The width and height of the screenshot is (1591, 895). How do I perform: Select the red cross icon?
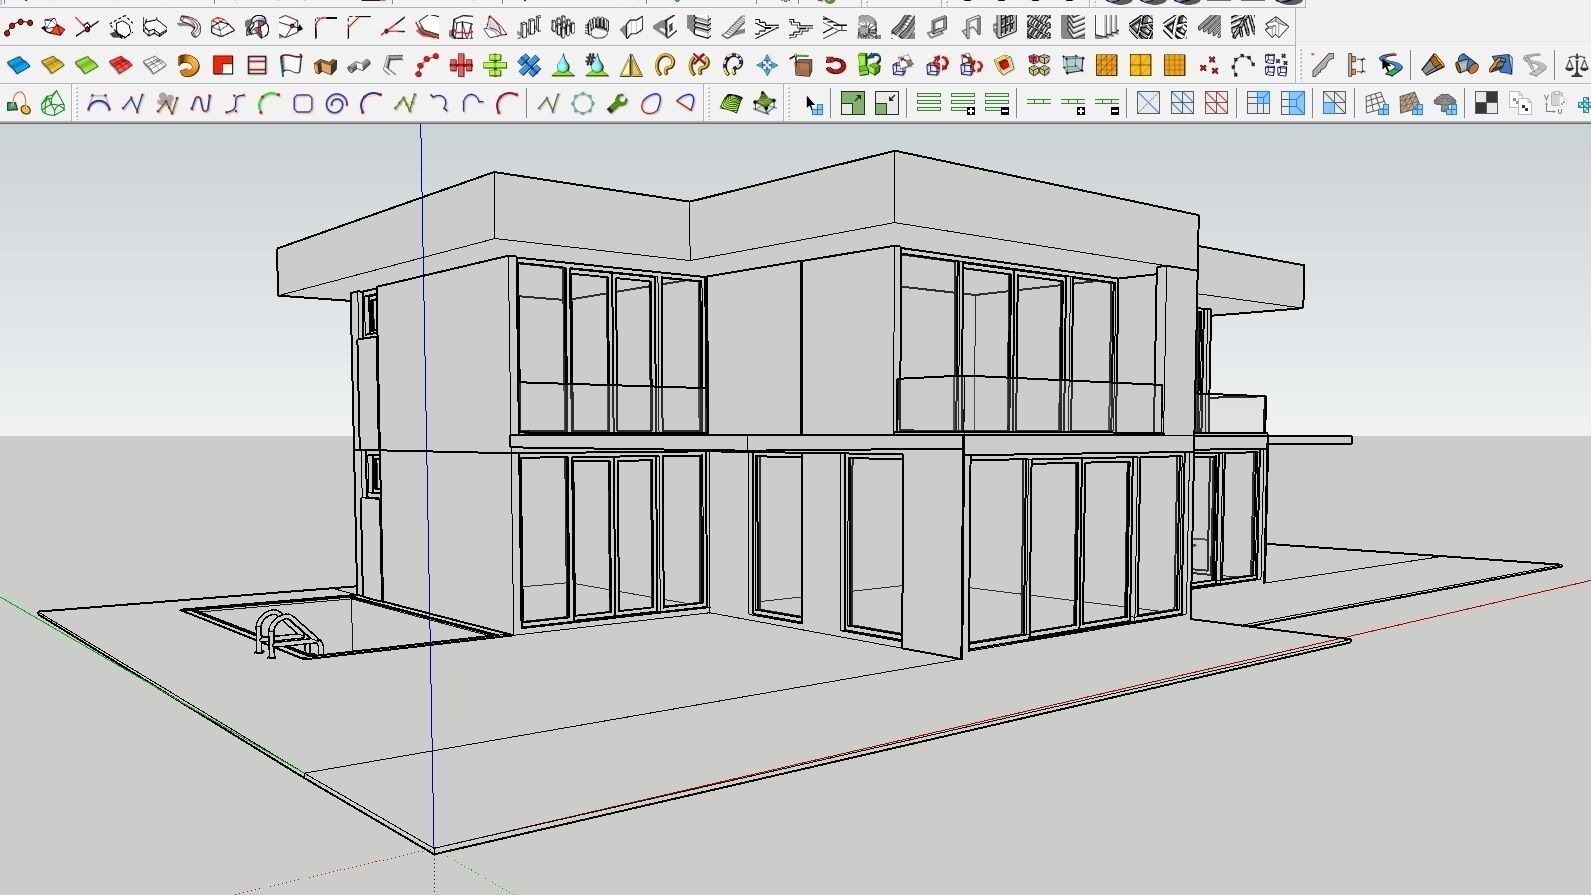click(x=461, y=66)
